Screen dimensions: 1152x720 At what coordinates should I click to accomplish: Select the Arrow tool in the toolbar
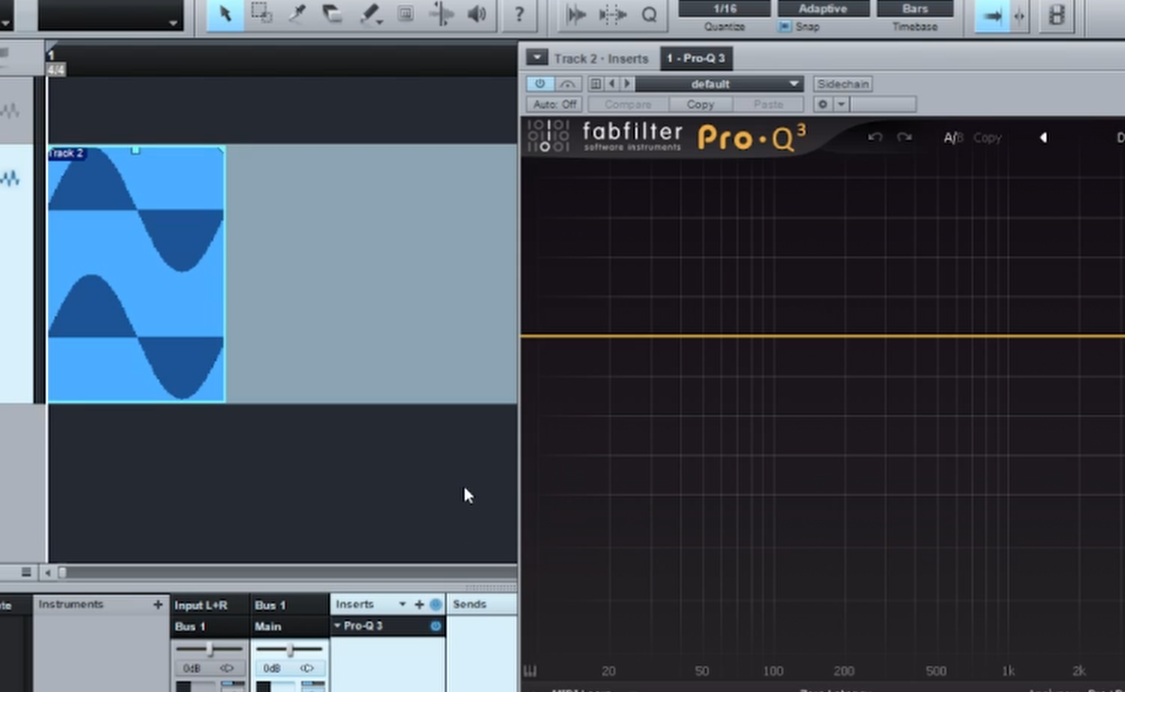tap(225, 14)
